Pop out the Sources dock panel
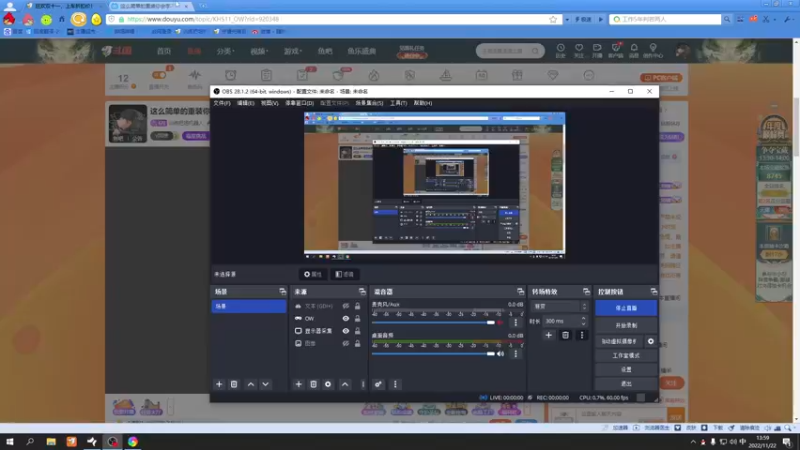The image size is (800, 450). click(x=362, y=291)
